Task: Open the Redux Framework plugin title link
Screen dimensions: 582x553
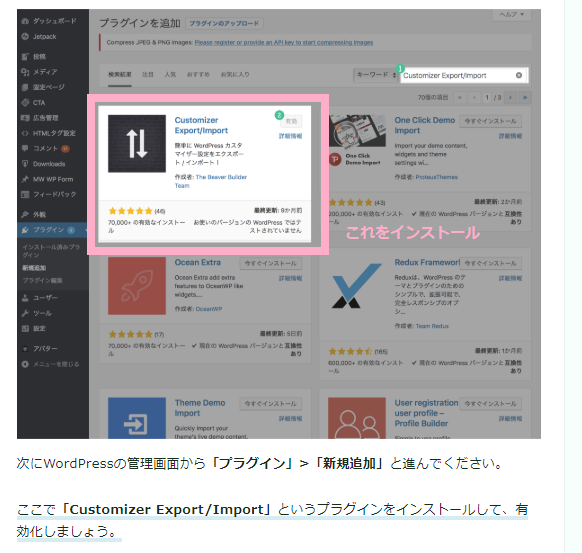Action: point(427,262)
